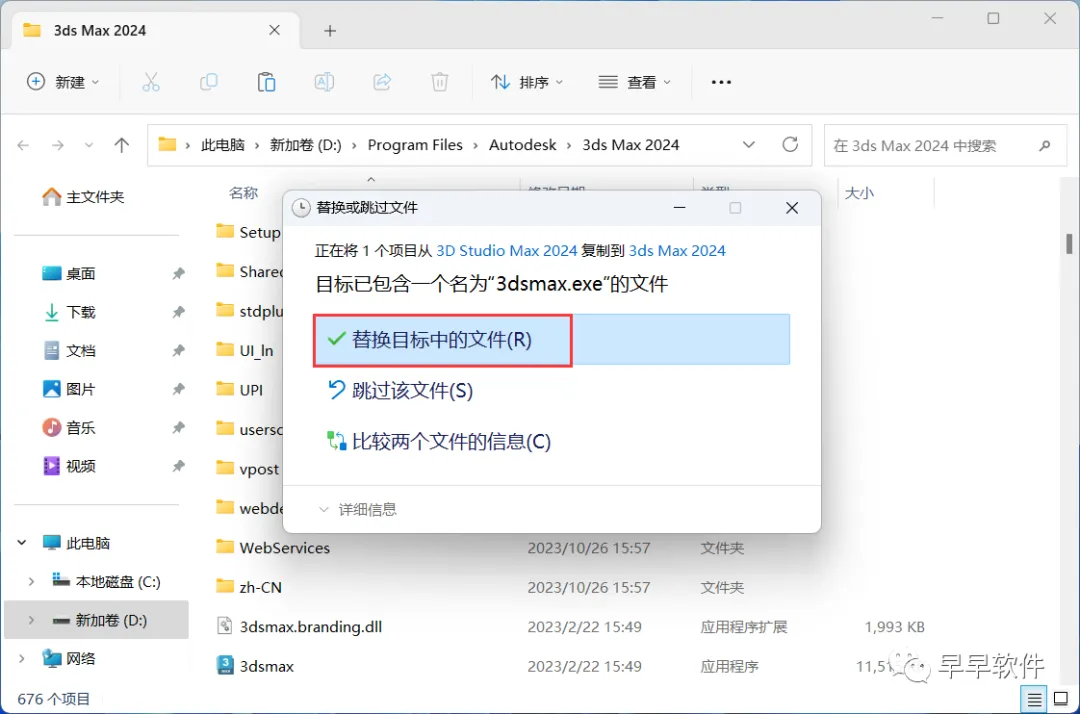Expand Local Disk (C:) tree node

31,582
